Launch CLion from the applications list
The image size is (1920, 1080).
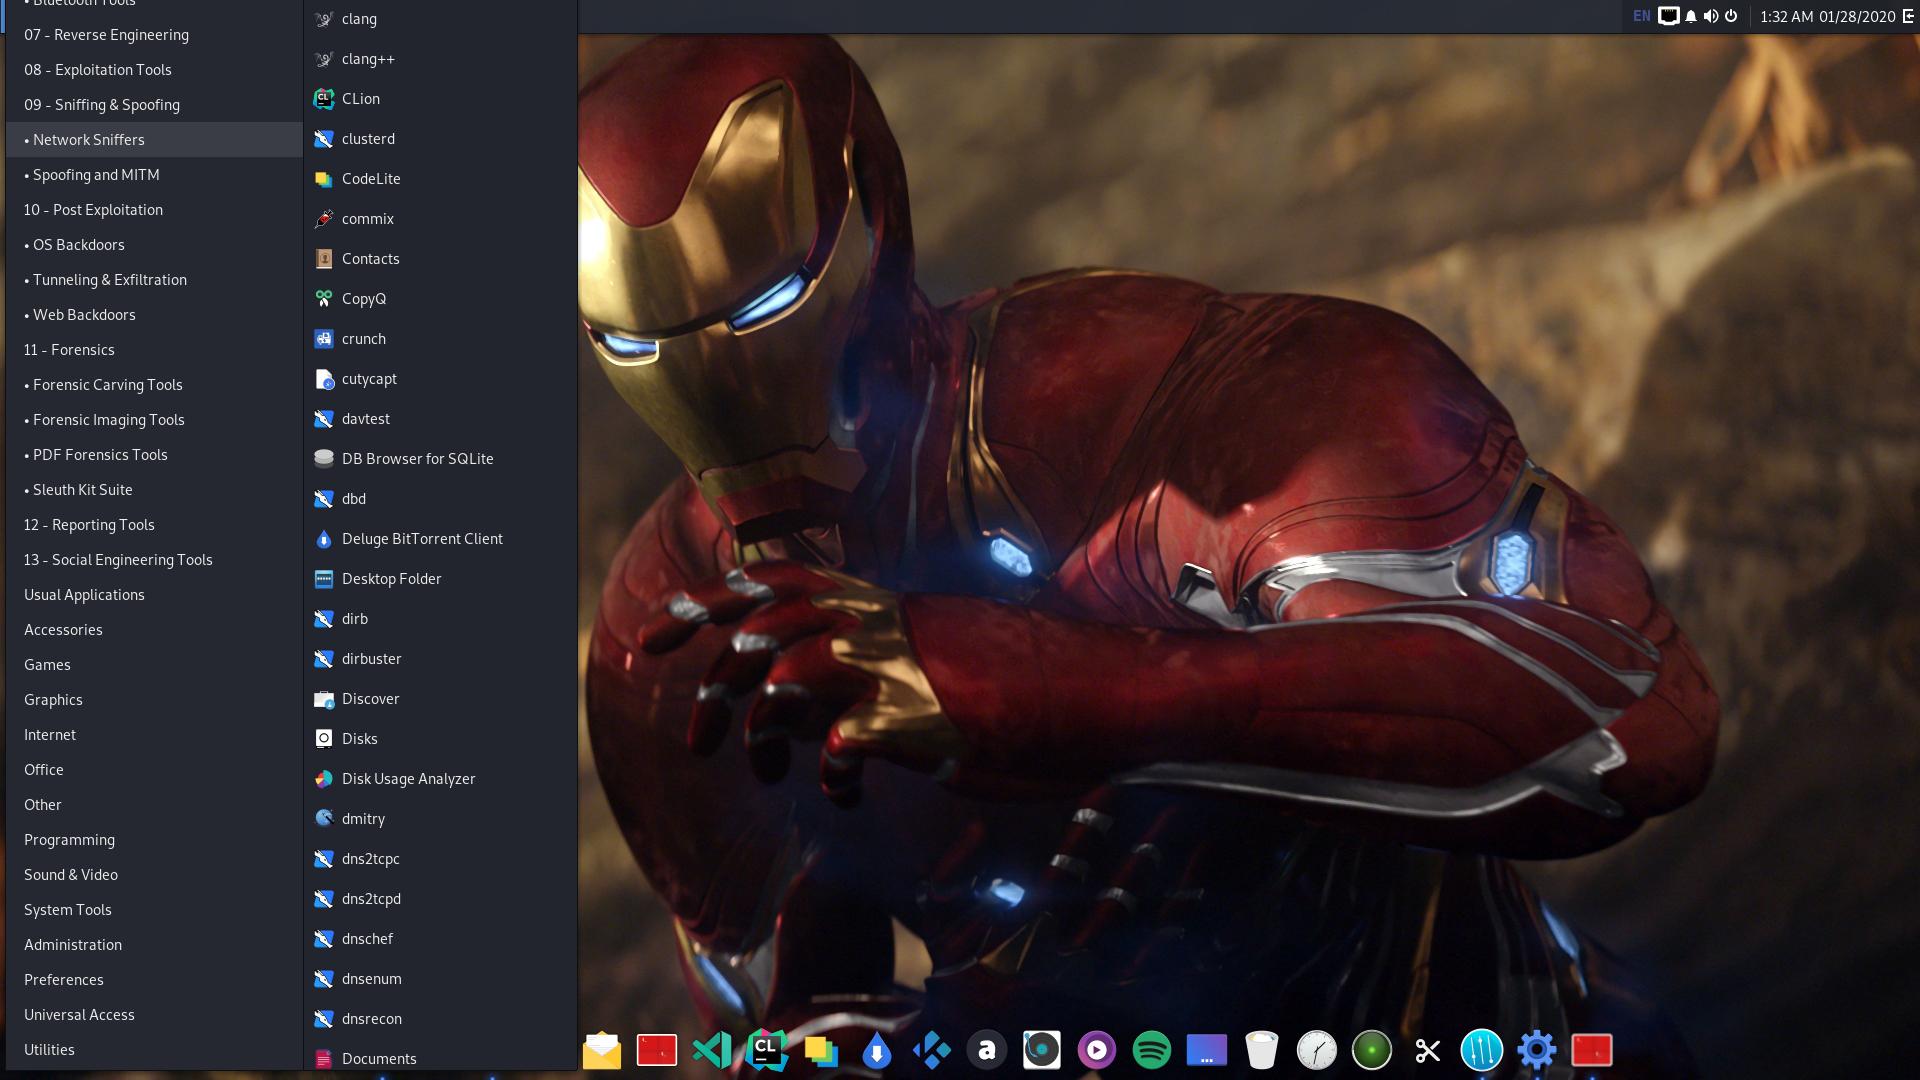(440, 99)
